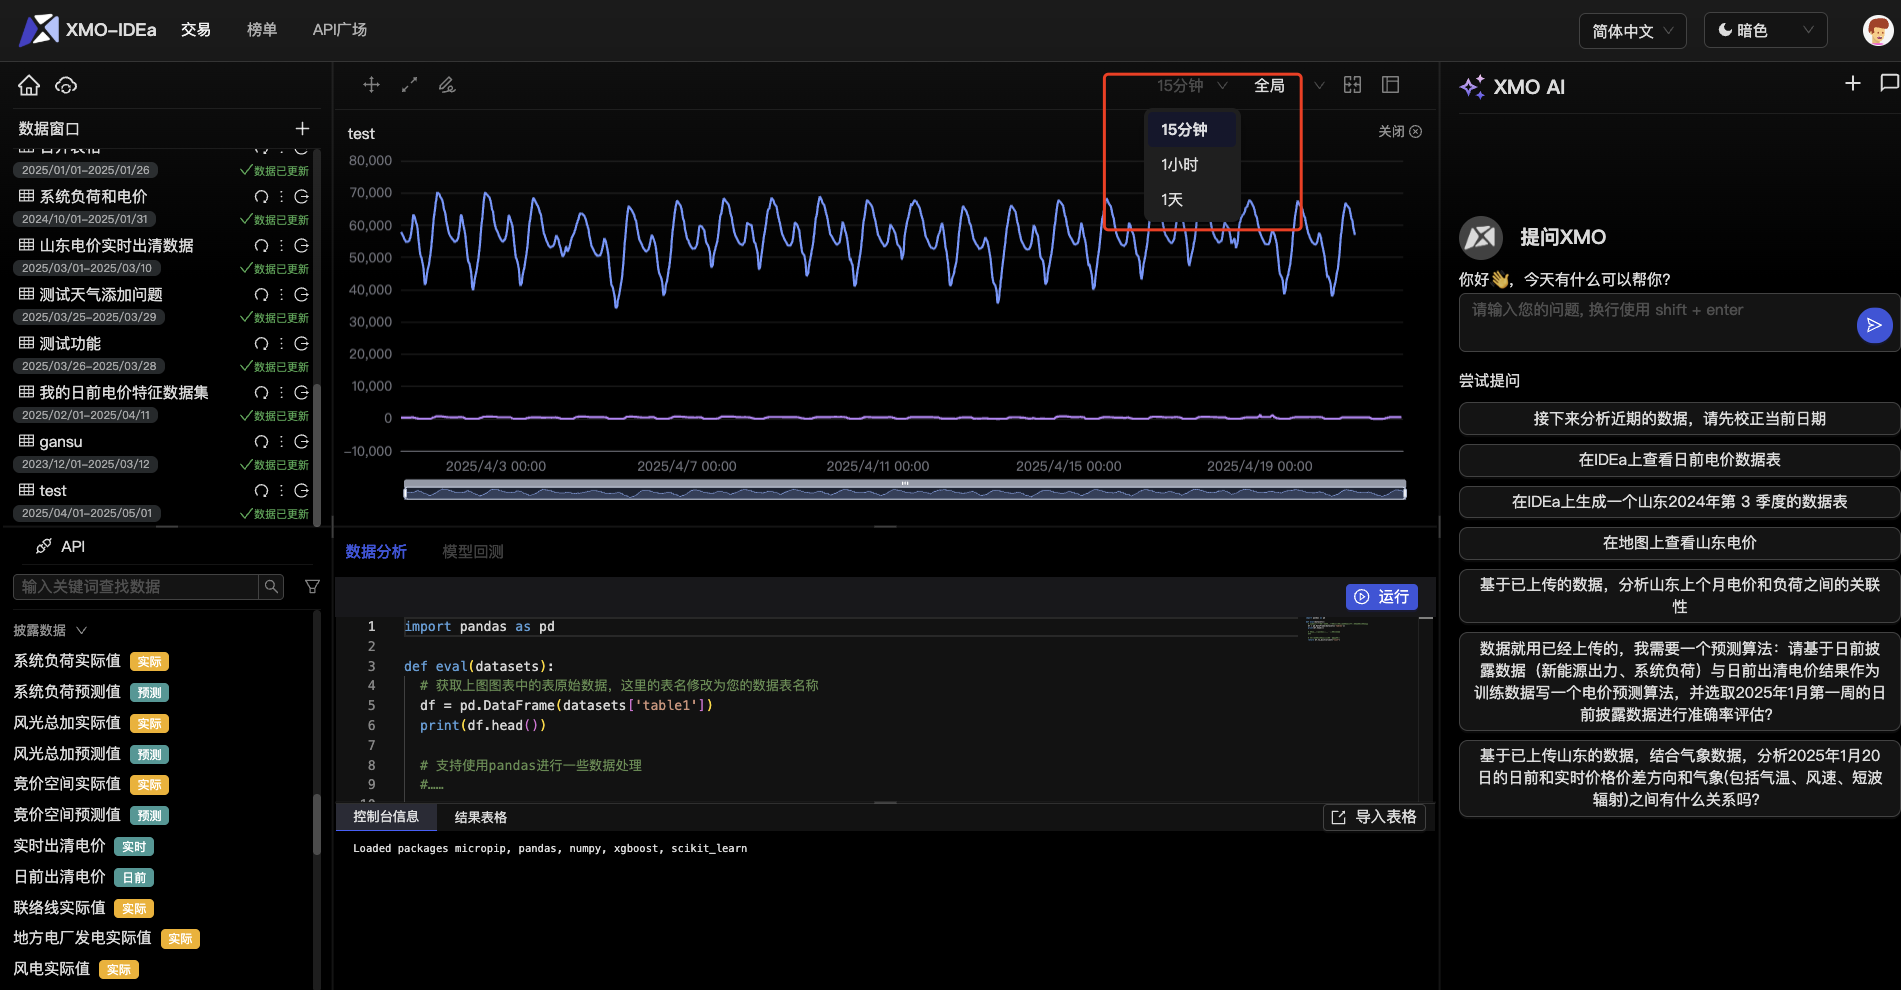This screenshot has height=990, width=1901.
Task: Run the code with 运行 button
Action: pyautogui.click(x=1381, y=597)
